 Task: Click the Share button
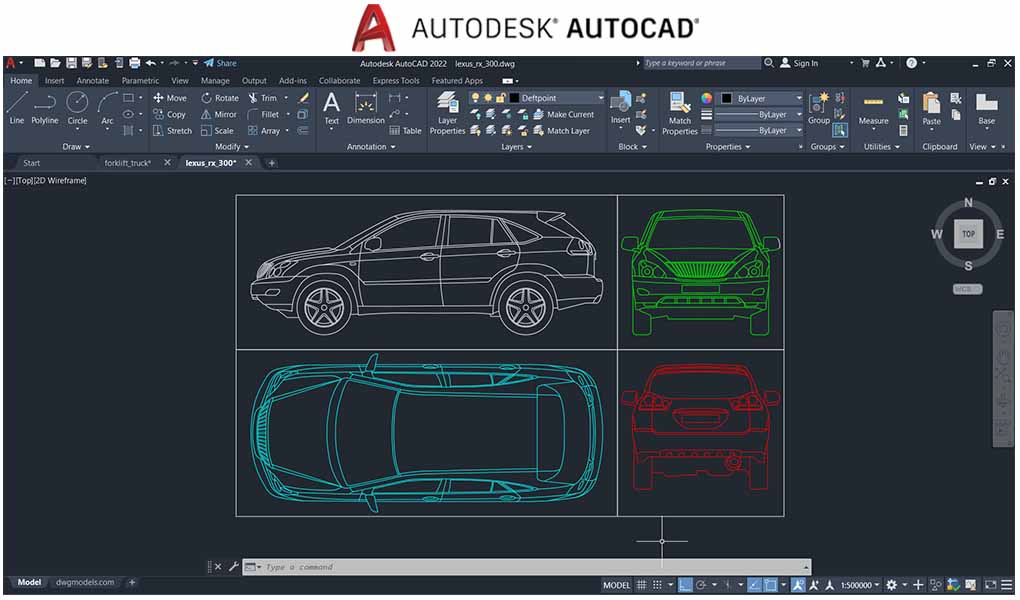(220, 63)
